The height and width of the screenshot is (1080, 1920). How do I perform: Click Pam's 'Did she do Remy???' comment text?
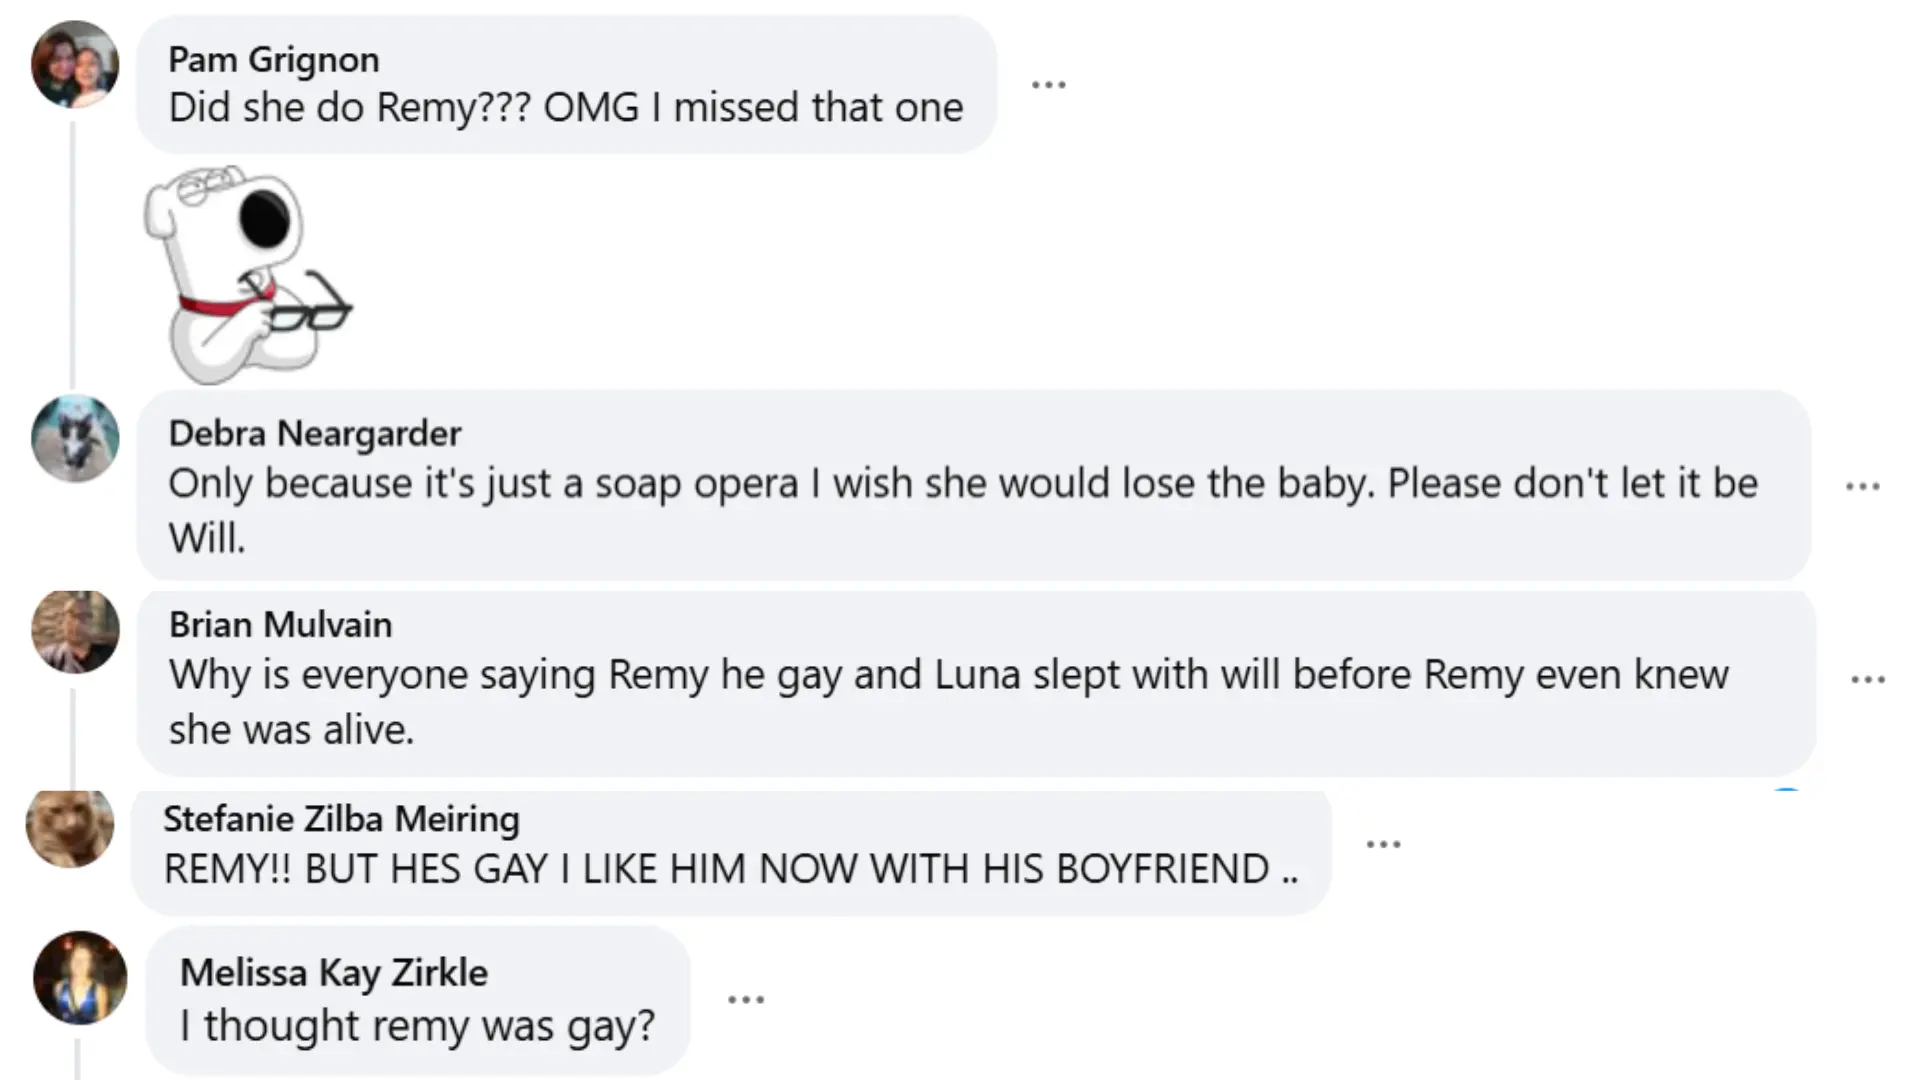click(565, 108)
